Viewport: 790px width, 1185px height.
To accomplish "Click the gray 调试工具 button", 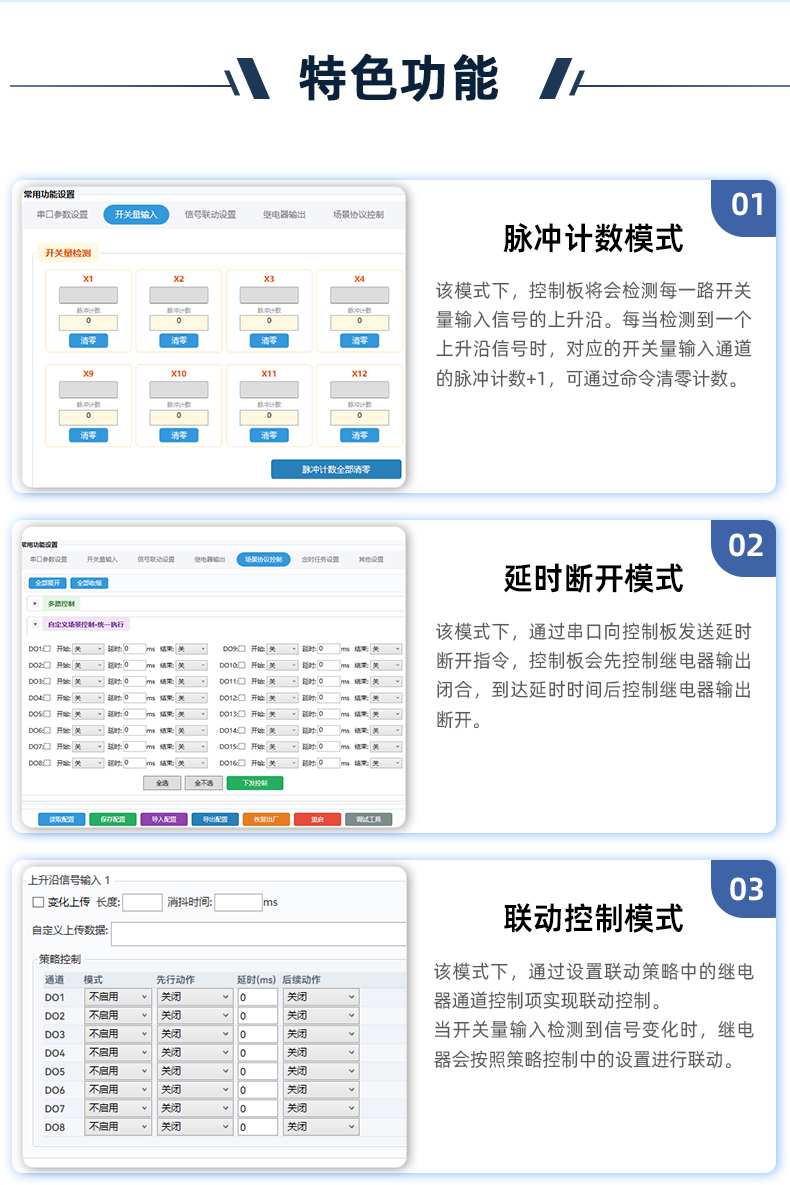I will pyautogui.click(x=368, y=819).
